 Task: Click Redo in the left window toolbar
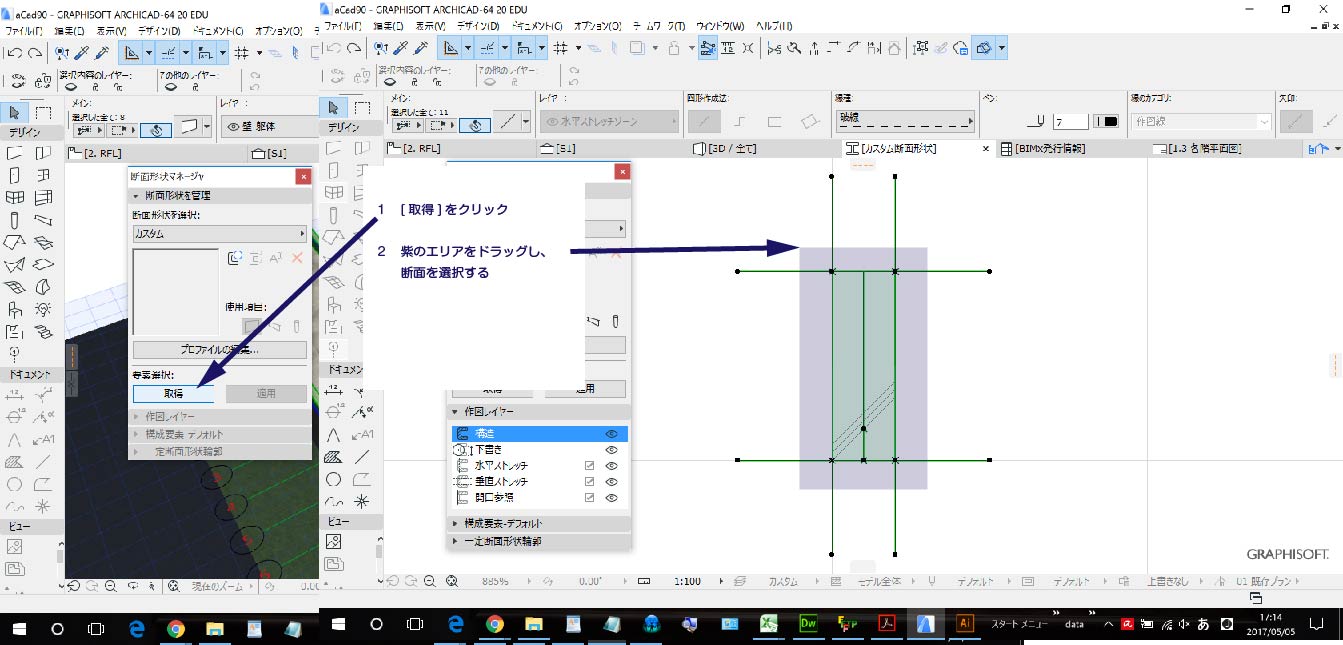pyautogui.click(x=35, y=52)
